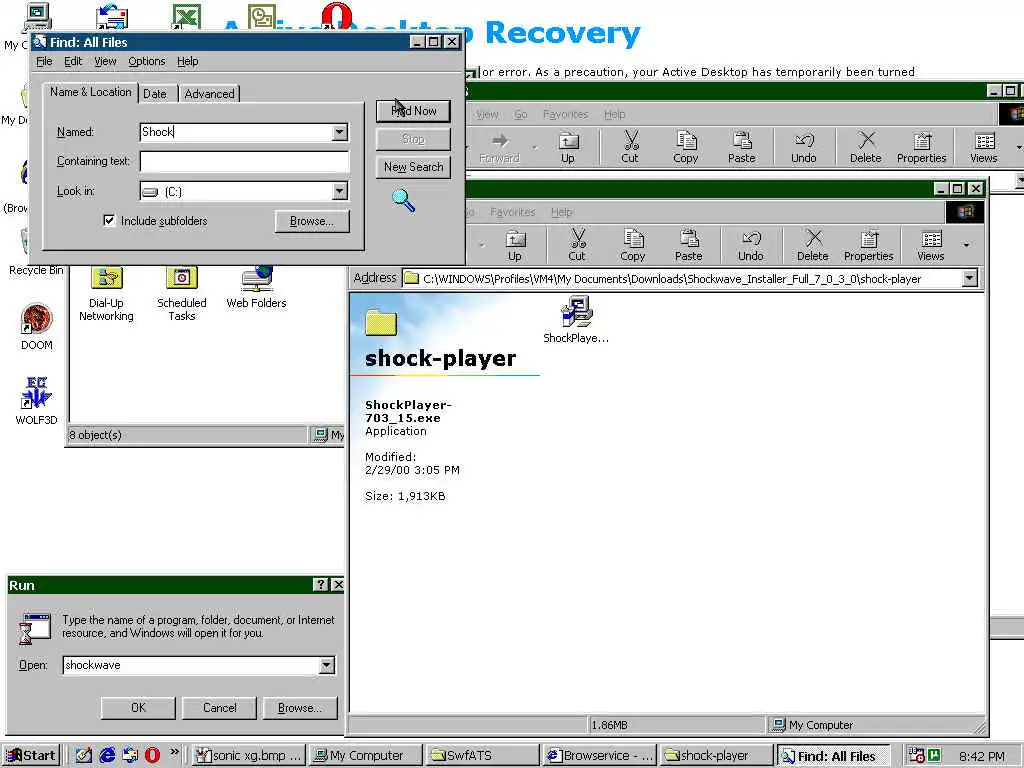
Task: Switch to My Computer taskbar button
Action: pyautogui.click(x=365, y=756)
